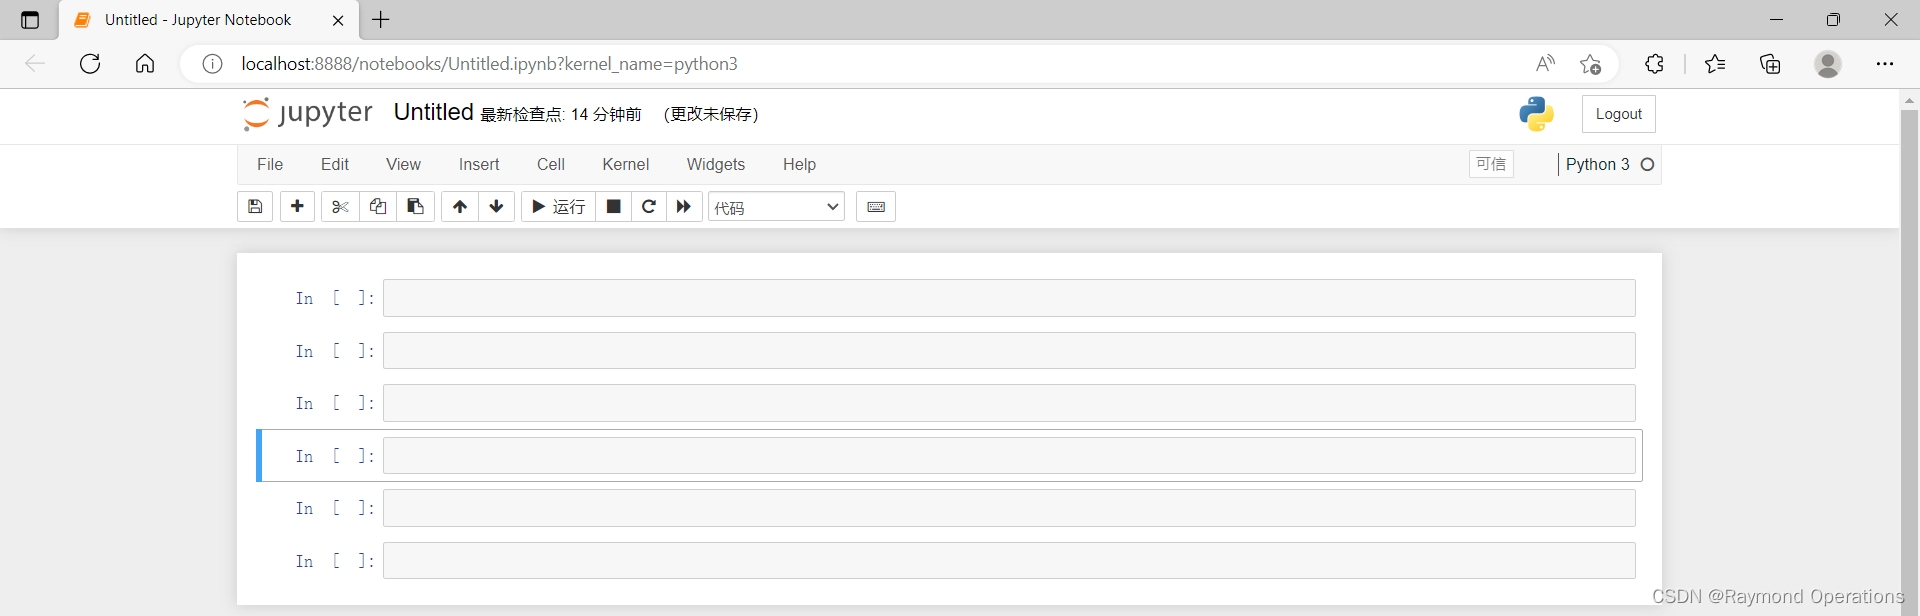Open the browser profile avatar
Image resolution: width=1920 pixels, height=616 pixels.
[1828, 64]
